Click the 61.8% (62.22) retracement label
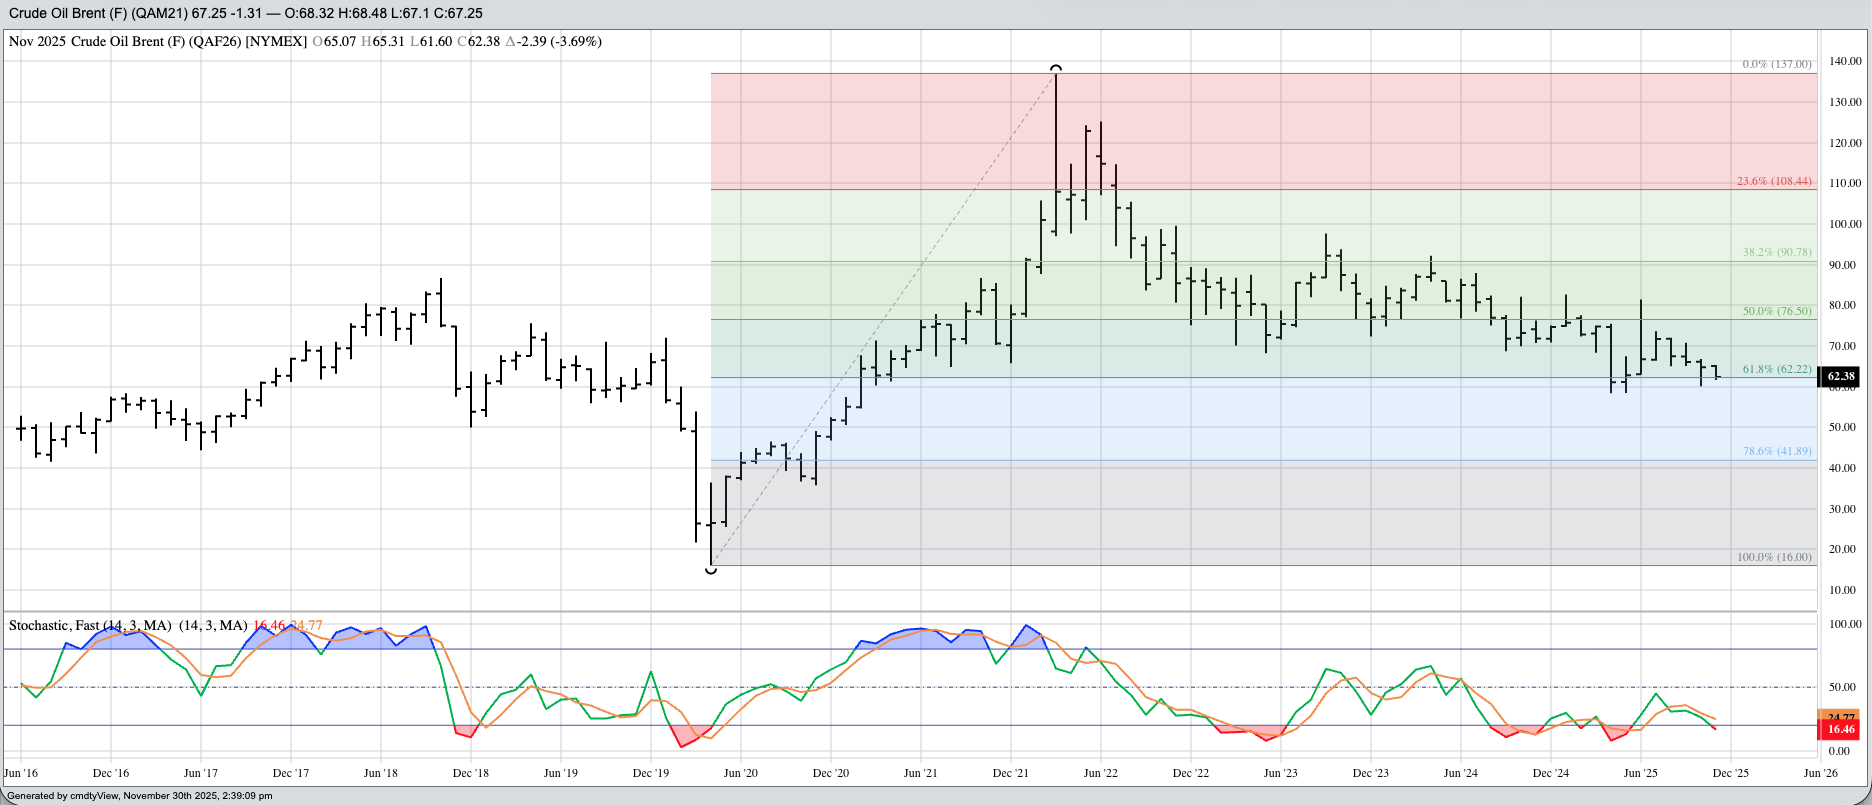The image size is (1872, 805). point(1776,370)
